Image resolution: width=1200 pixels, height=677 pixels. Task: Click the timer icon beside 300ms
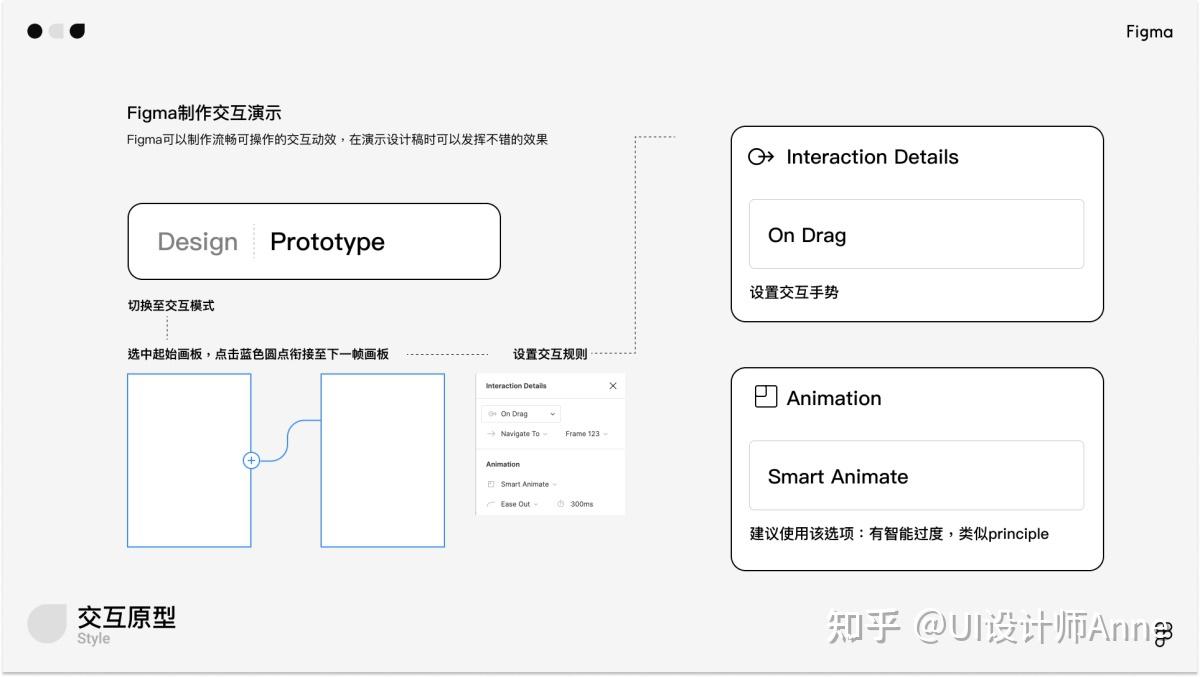tap(560, 504)
